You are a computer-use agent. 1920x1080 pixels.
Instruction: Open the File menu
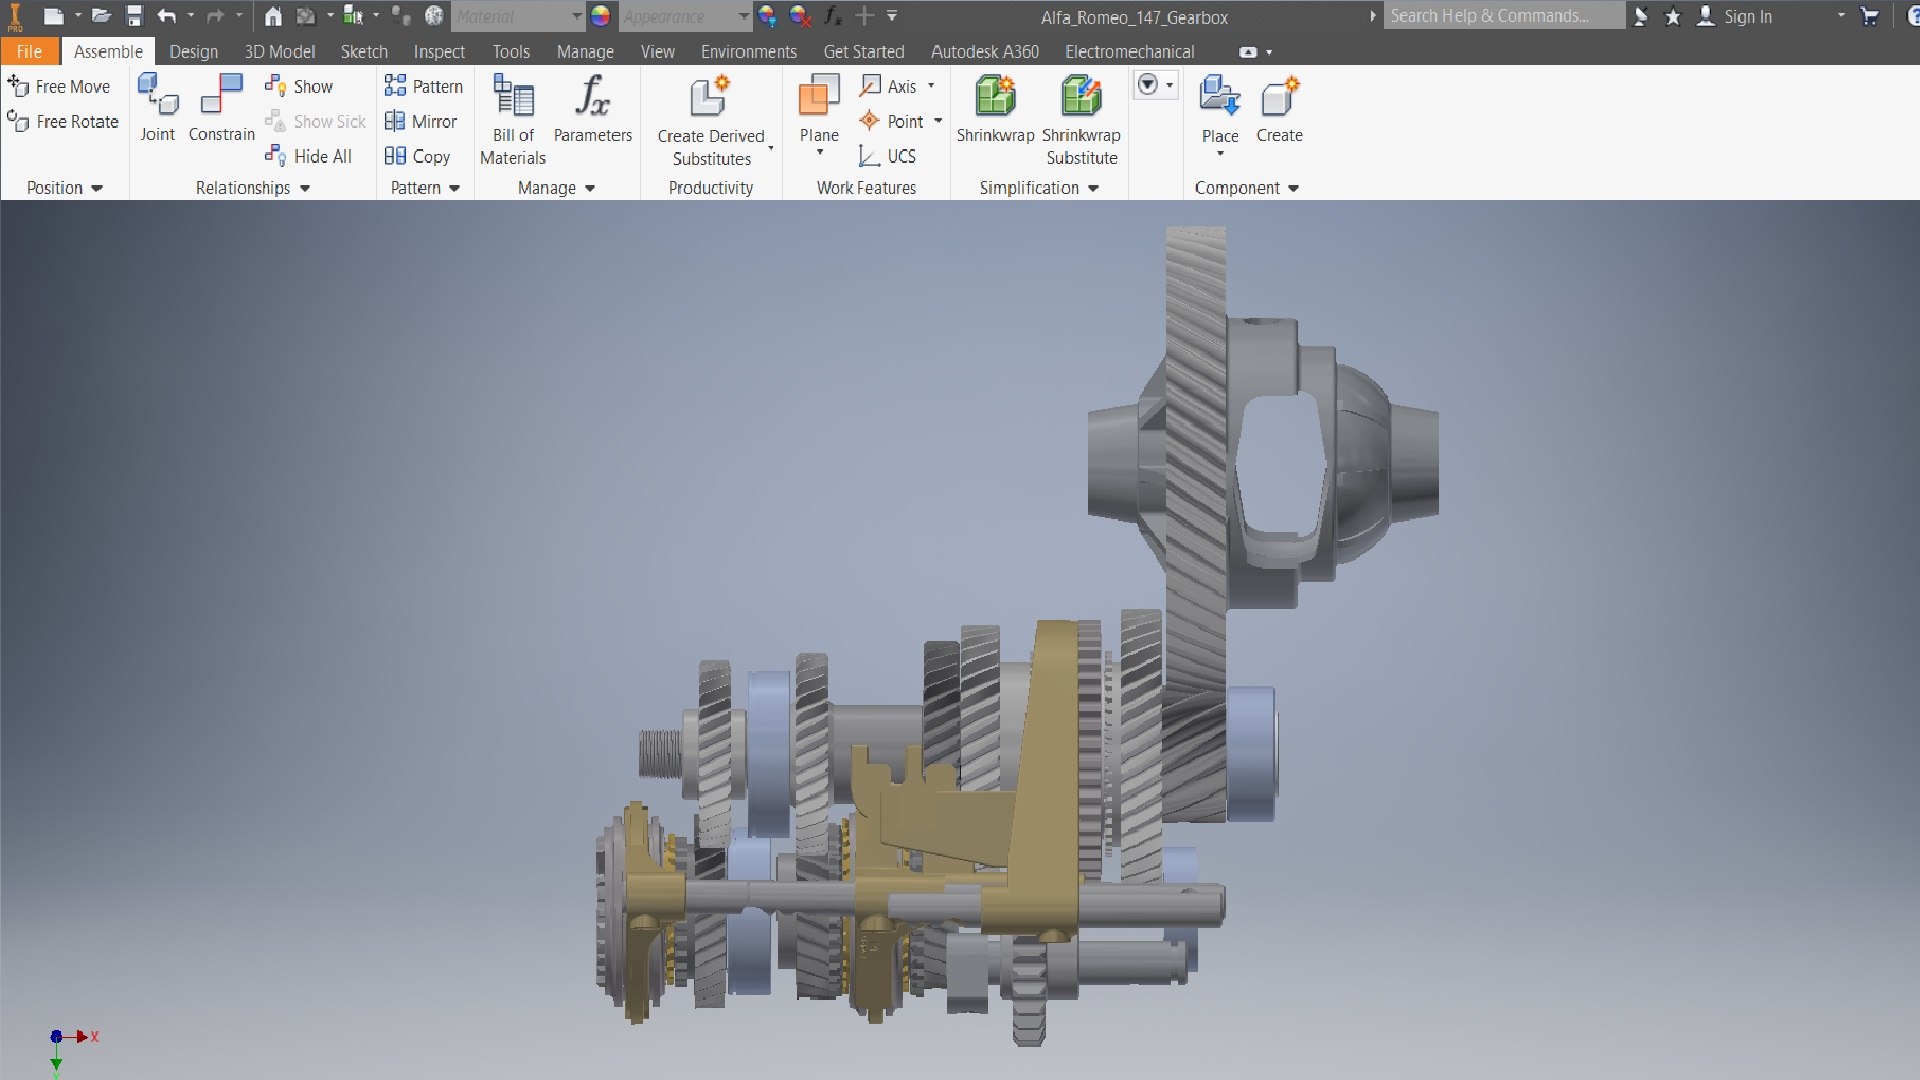(29, 52)
